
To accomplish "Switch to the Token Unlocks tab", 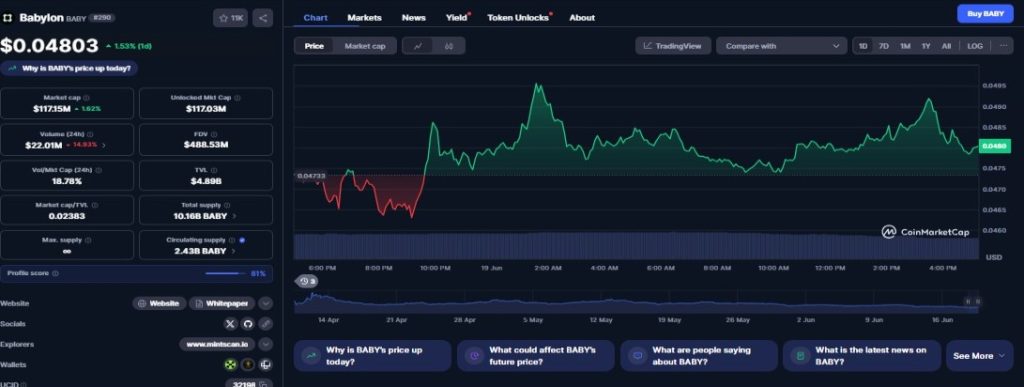I will pos(518,18).
